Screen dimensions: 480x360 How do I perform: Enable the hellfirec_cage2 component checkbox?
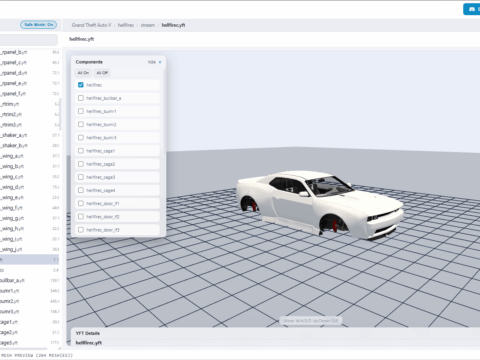pos(81,164)
